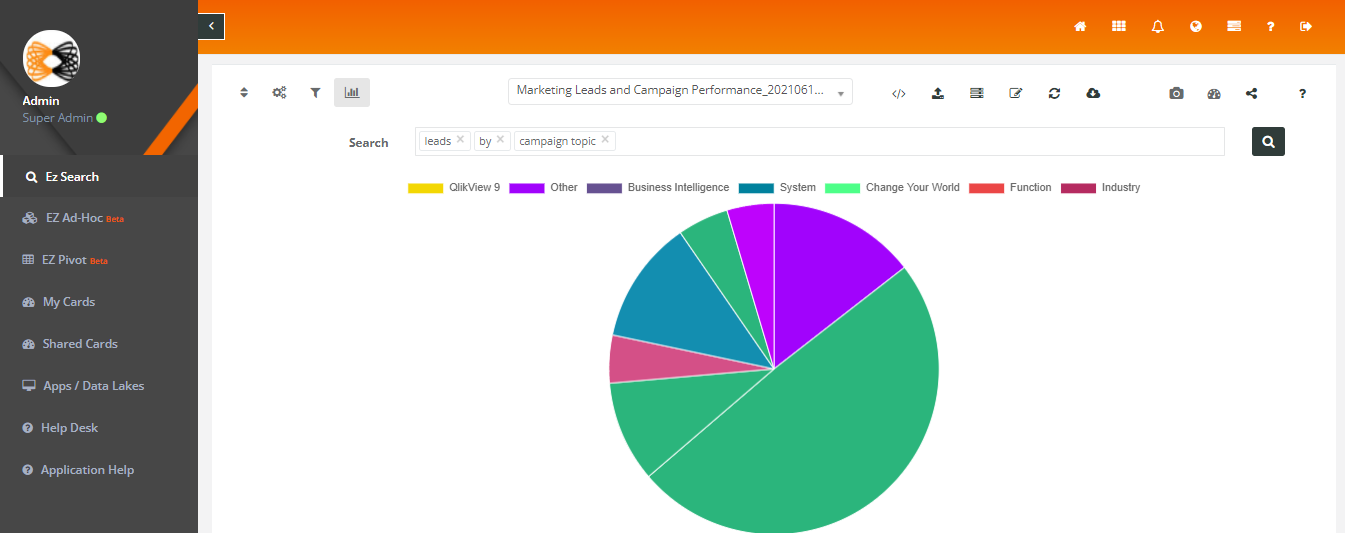Image resolution: width=1345 pixels, height=533 pixels.
Task: Toggle the Industry legend entry
Action: click(x=1100, y=188)
